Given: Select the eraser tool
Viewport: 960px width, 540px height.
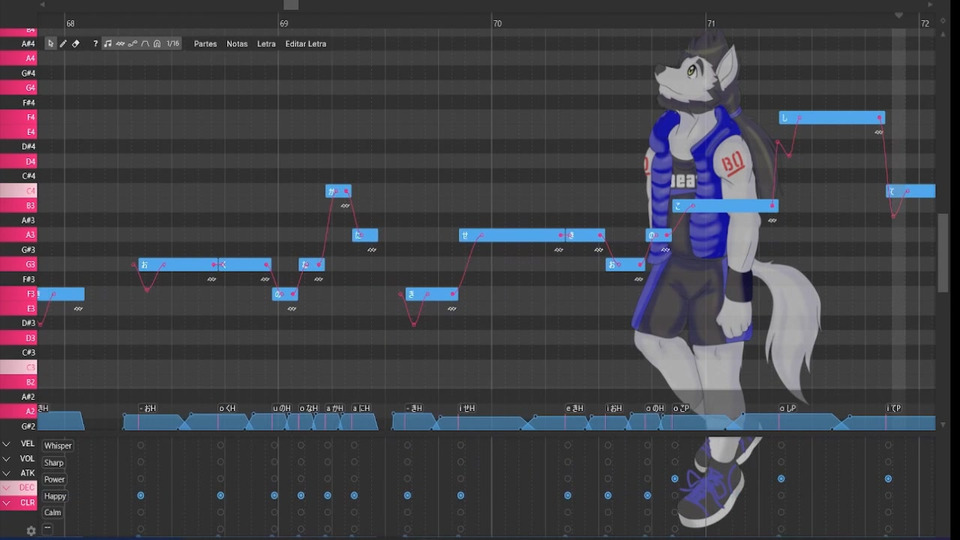Looking at the screenshot, I should pos(76,43).
